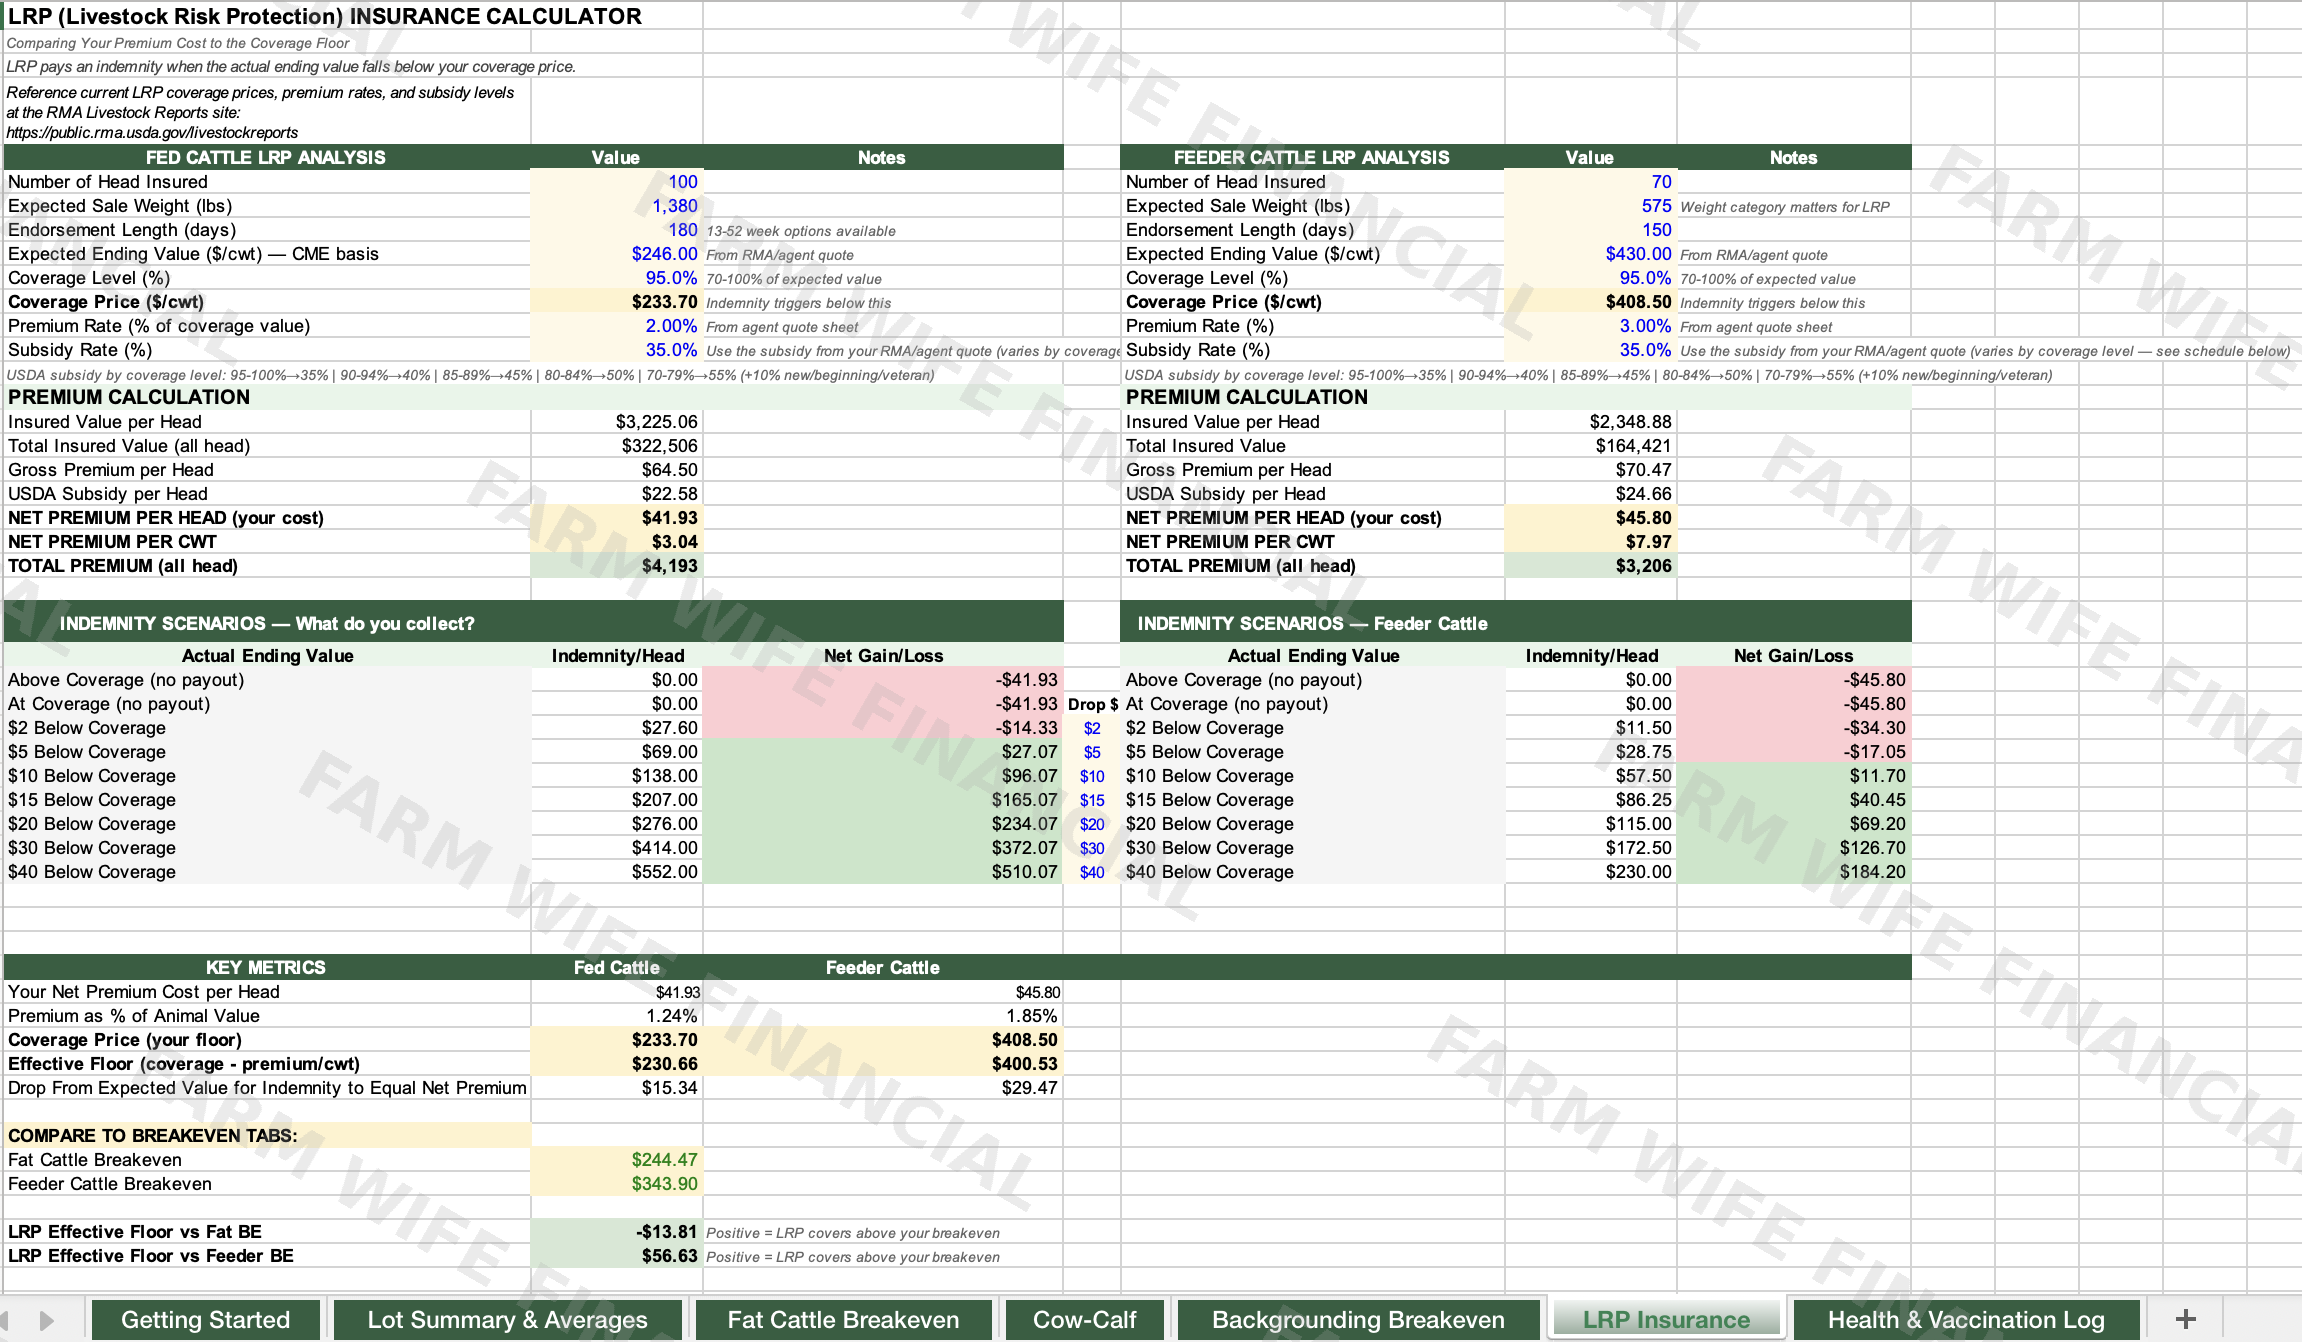
Task: Select Feeder total insured value $164,421
Action: click(x=1591, y=446)
